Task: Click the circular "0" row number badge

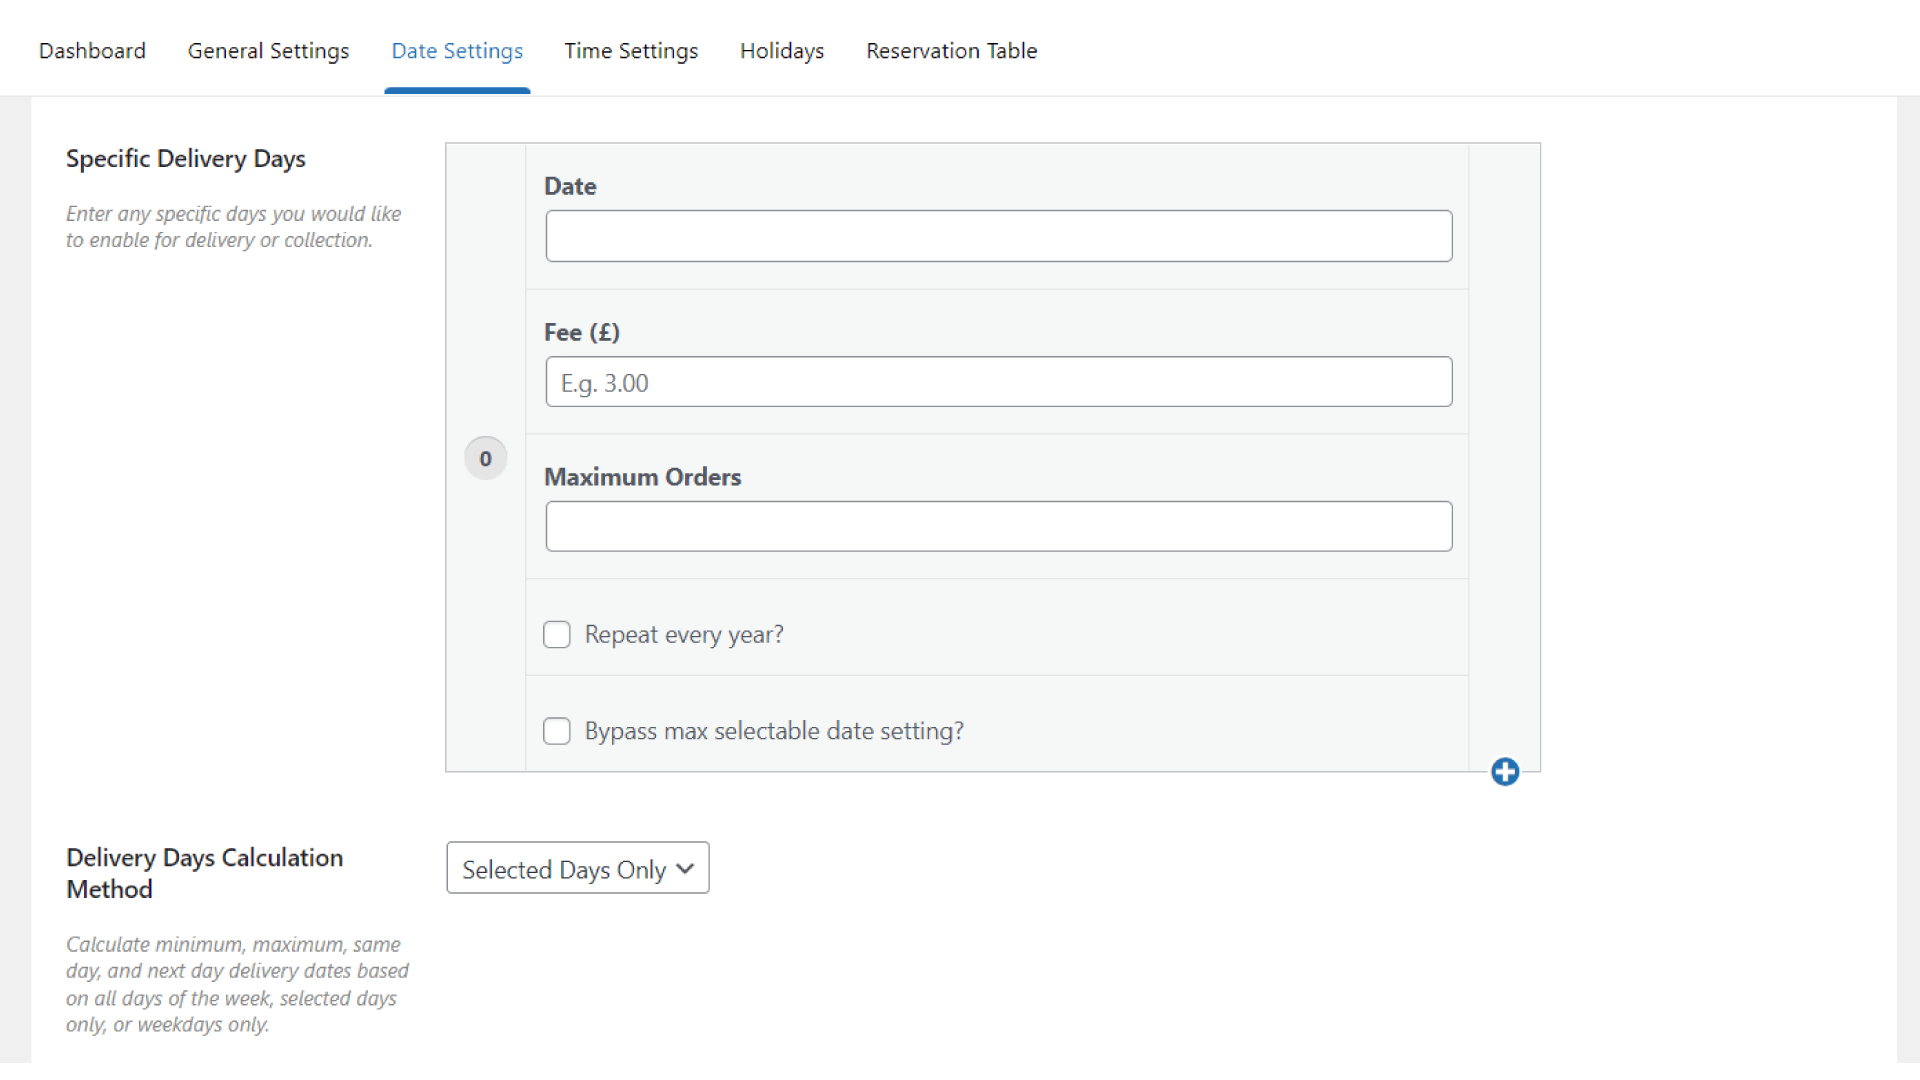Action: (x=485, y=457)
